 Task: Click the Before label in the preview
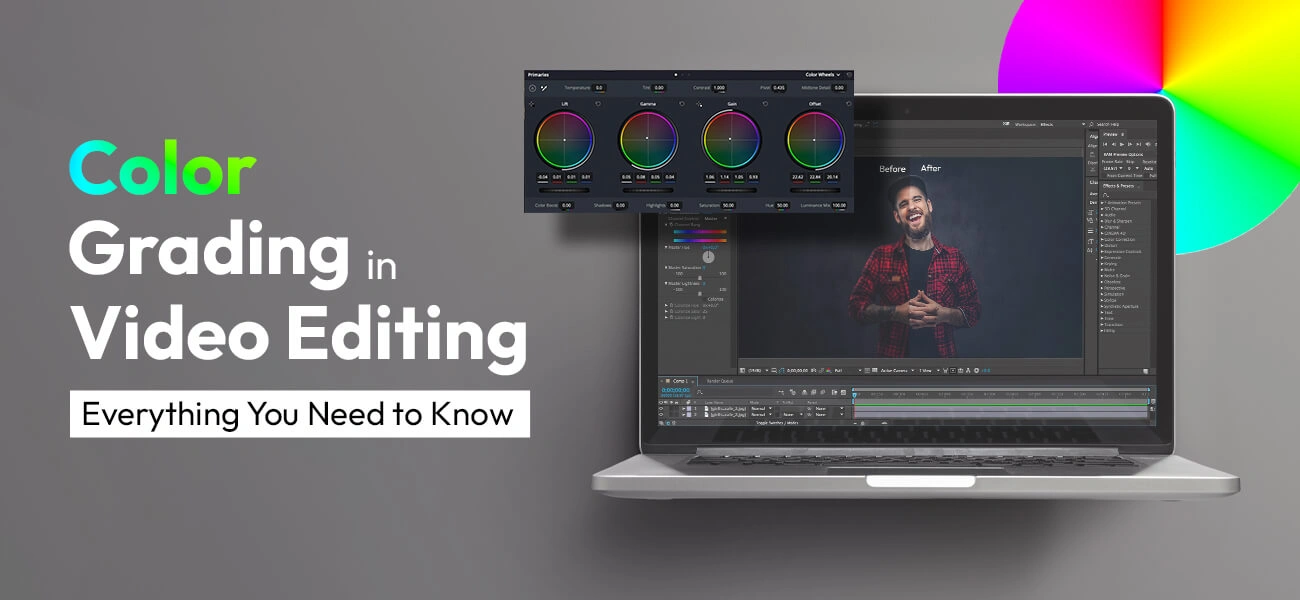[892, 169]
